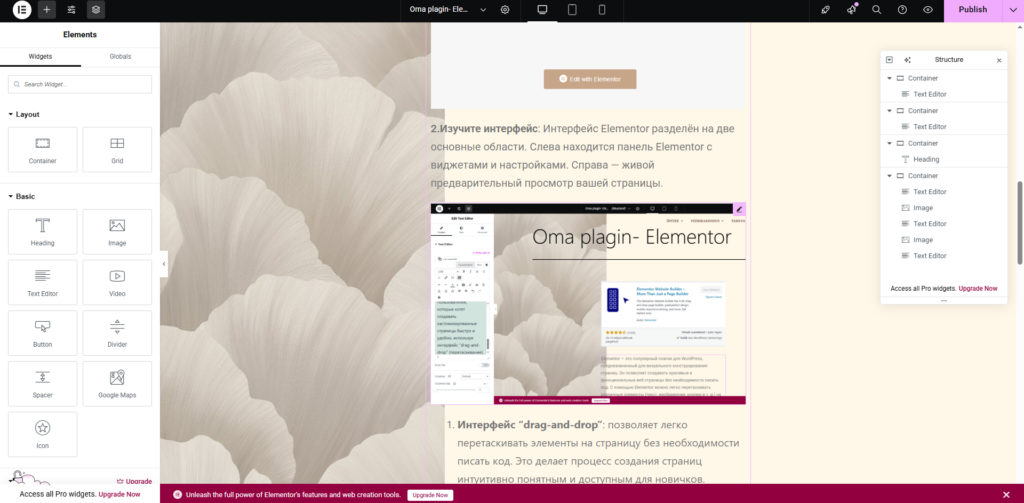The height and width of the screenshot is (503, 1024).
Task: Click the pink pencil edit handle on canvas
Action: click(739, 209)
